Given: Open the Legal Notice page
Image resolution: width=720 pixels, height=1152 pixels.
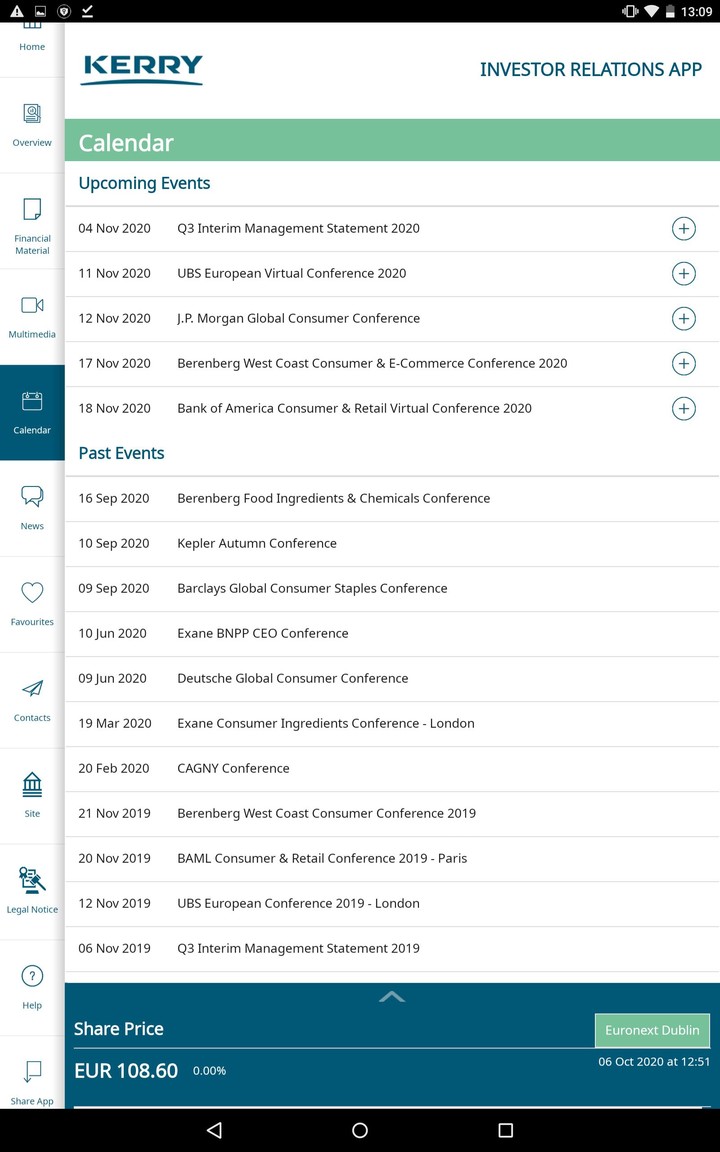Looking at the screenshot, I should pos(32,887).
